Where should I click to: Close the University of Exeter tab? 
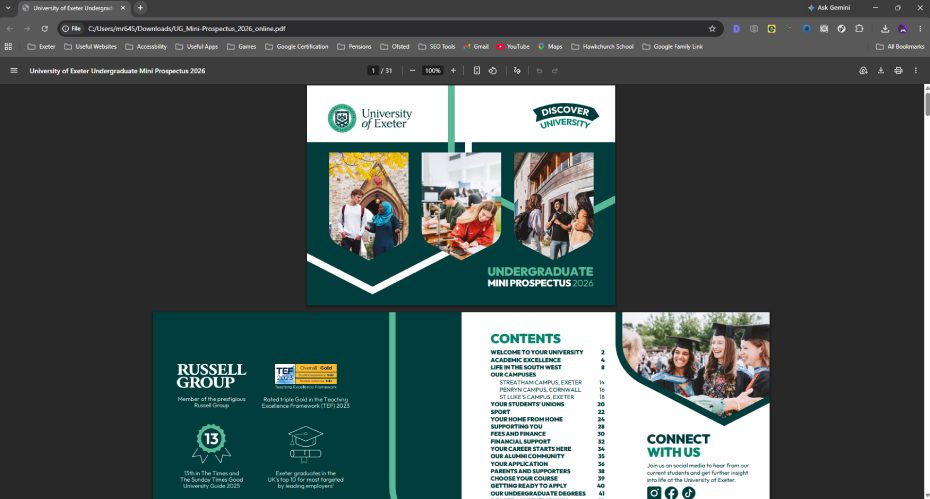(x=123, y=8)
